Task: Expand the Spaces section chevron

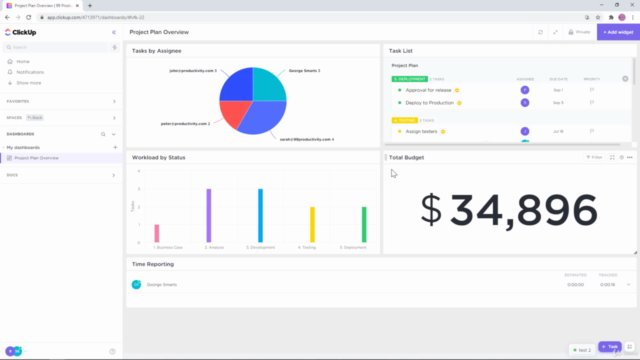Action: [x=114, y=118]
